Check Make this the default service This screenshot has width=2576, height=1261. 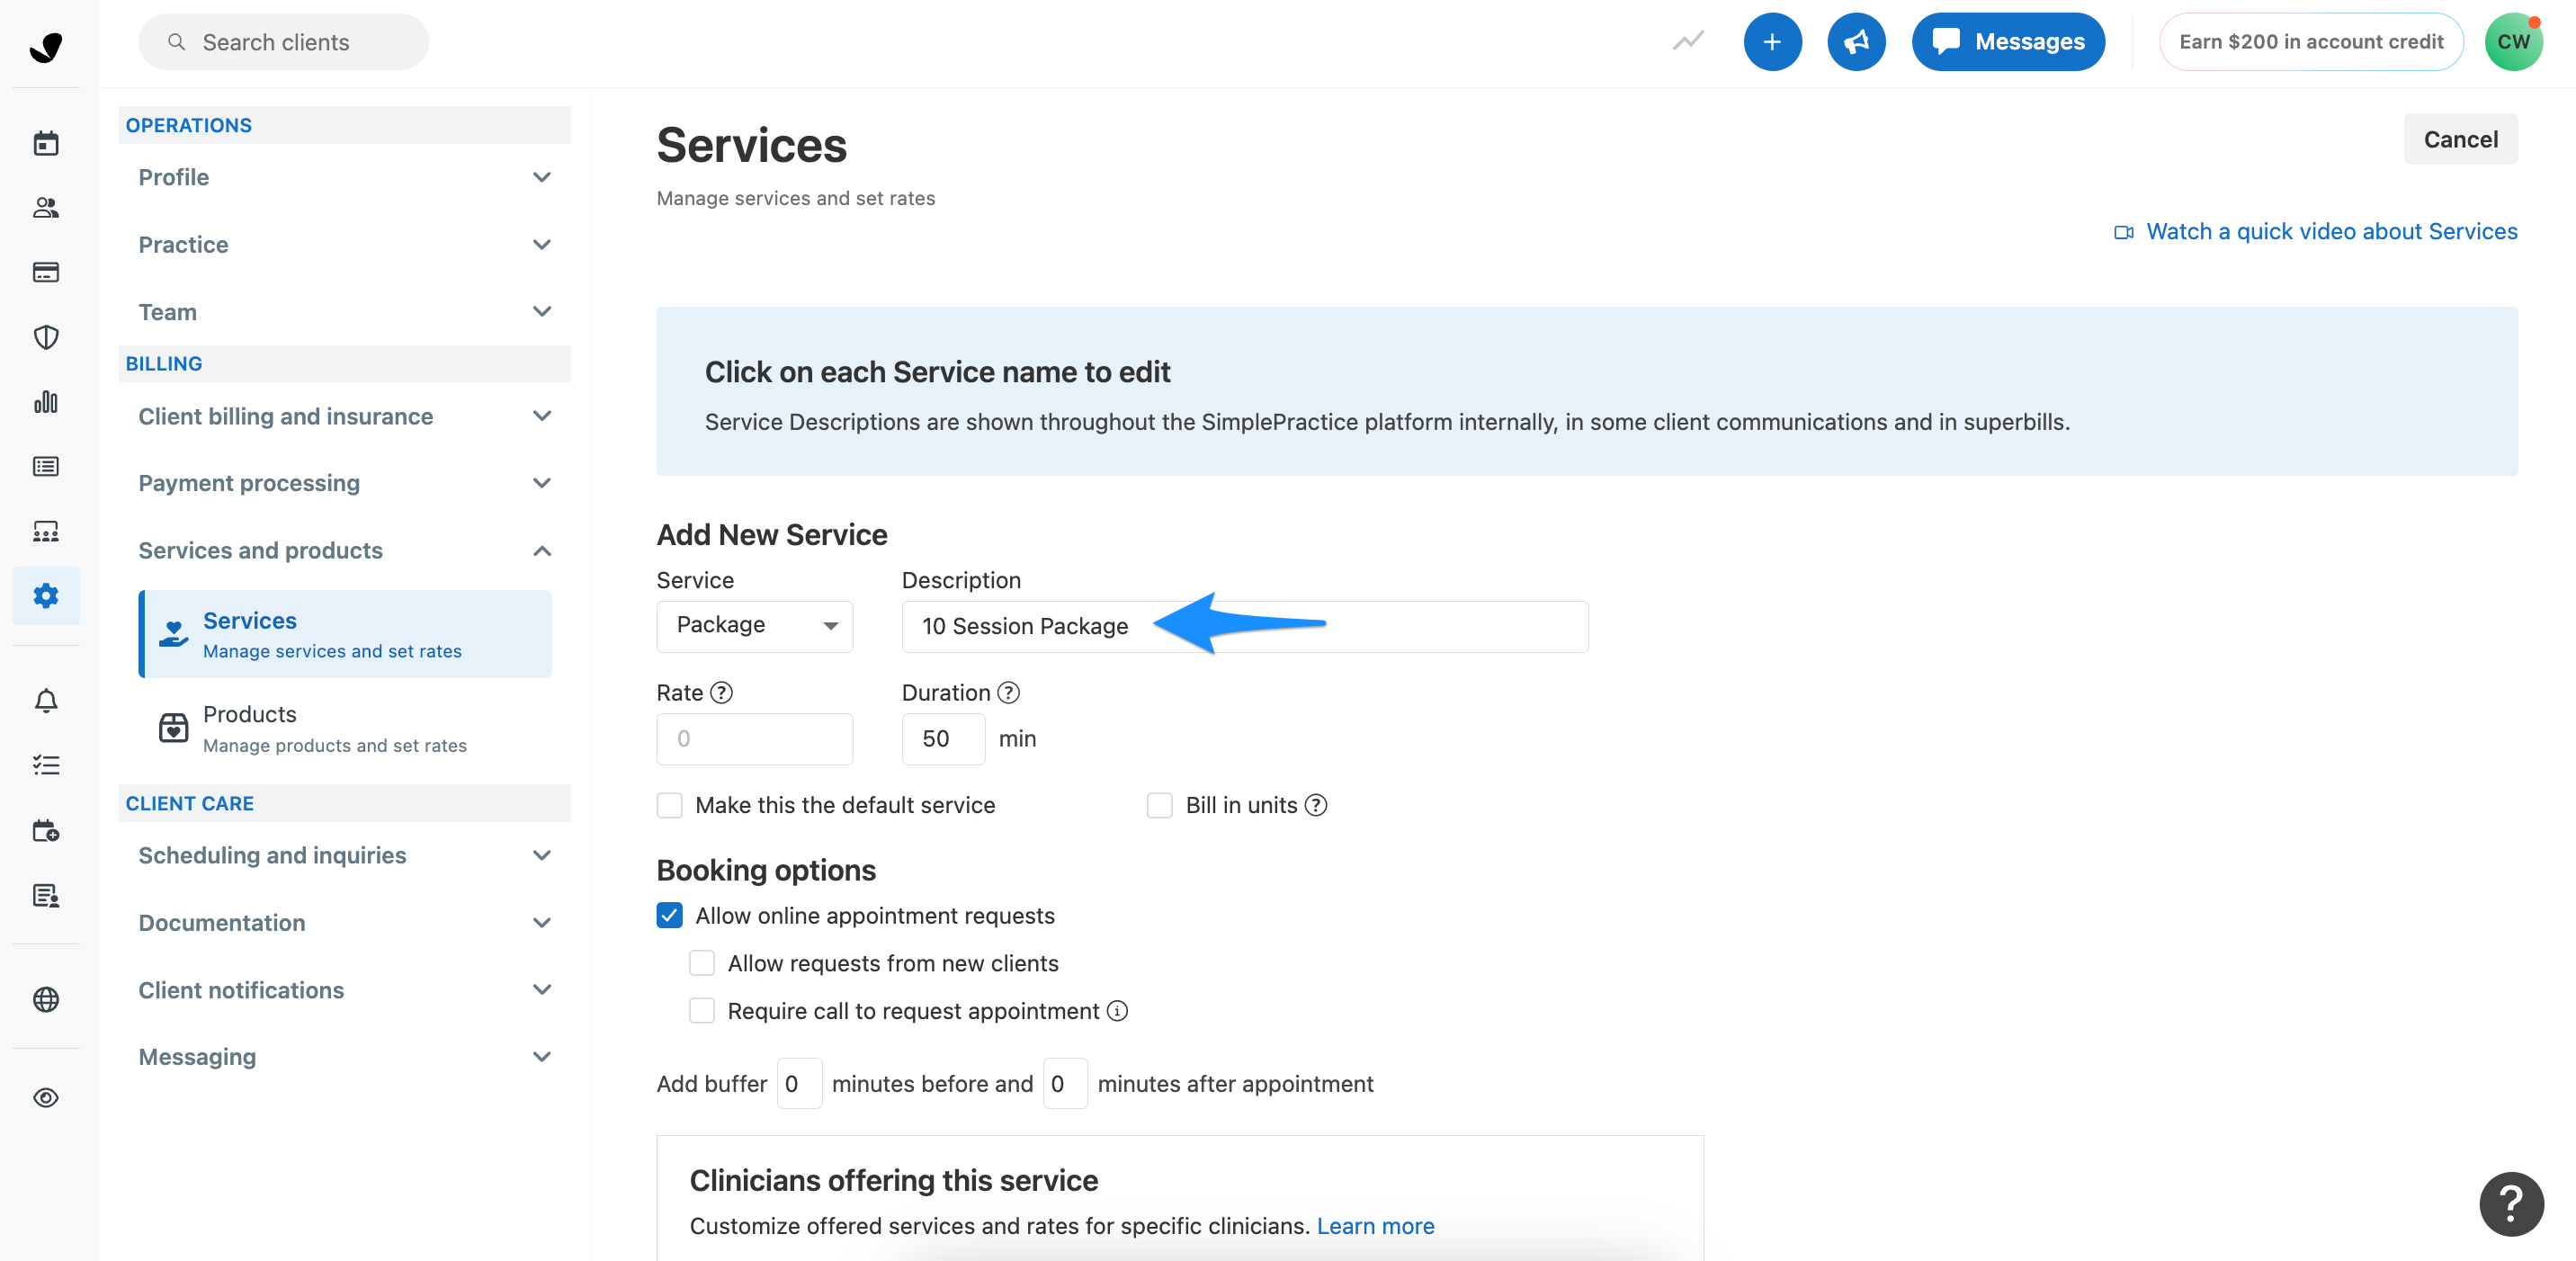click(669, 805)
